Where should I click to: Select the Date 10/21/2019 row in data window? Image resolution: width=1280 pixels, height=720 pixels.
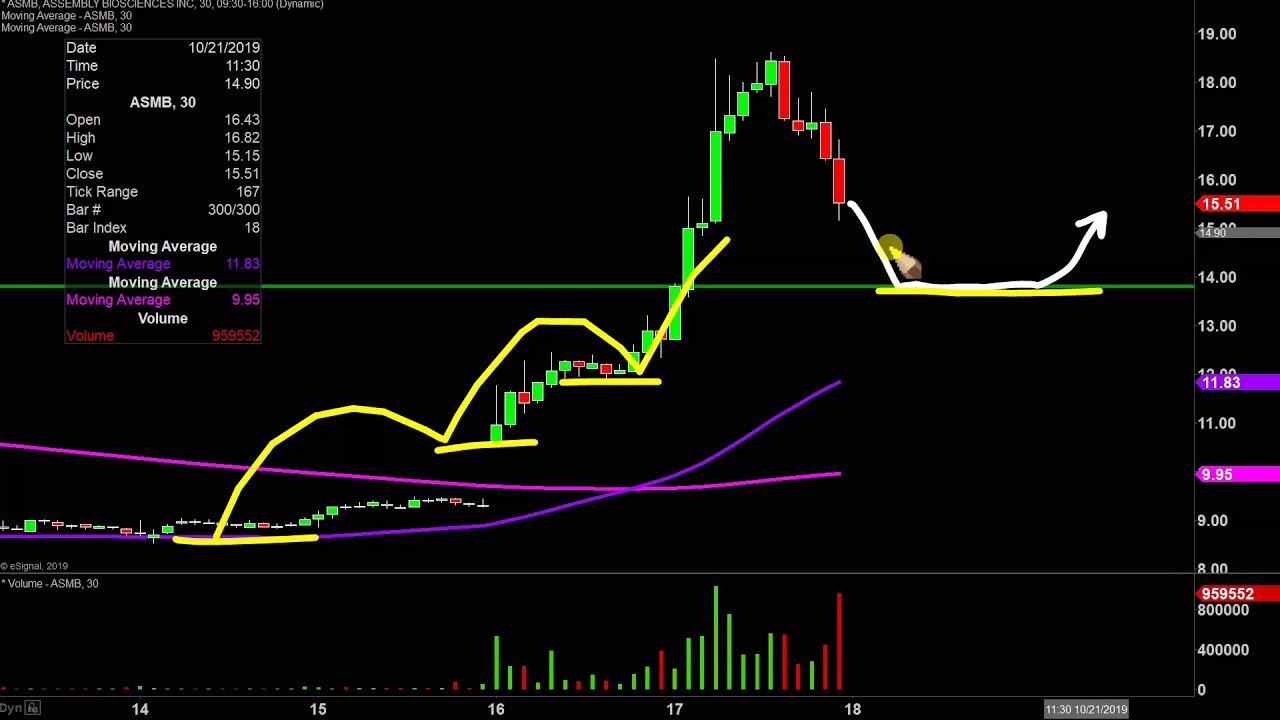pyautogui.click(x=163, y=48)
